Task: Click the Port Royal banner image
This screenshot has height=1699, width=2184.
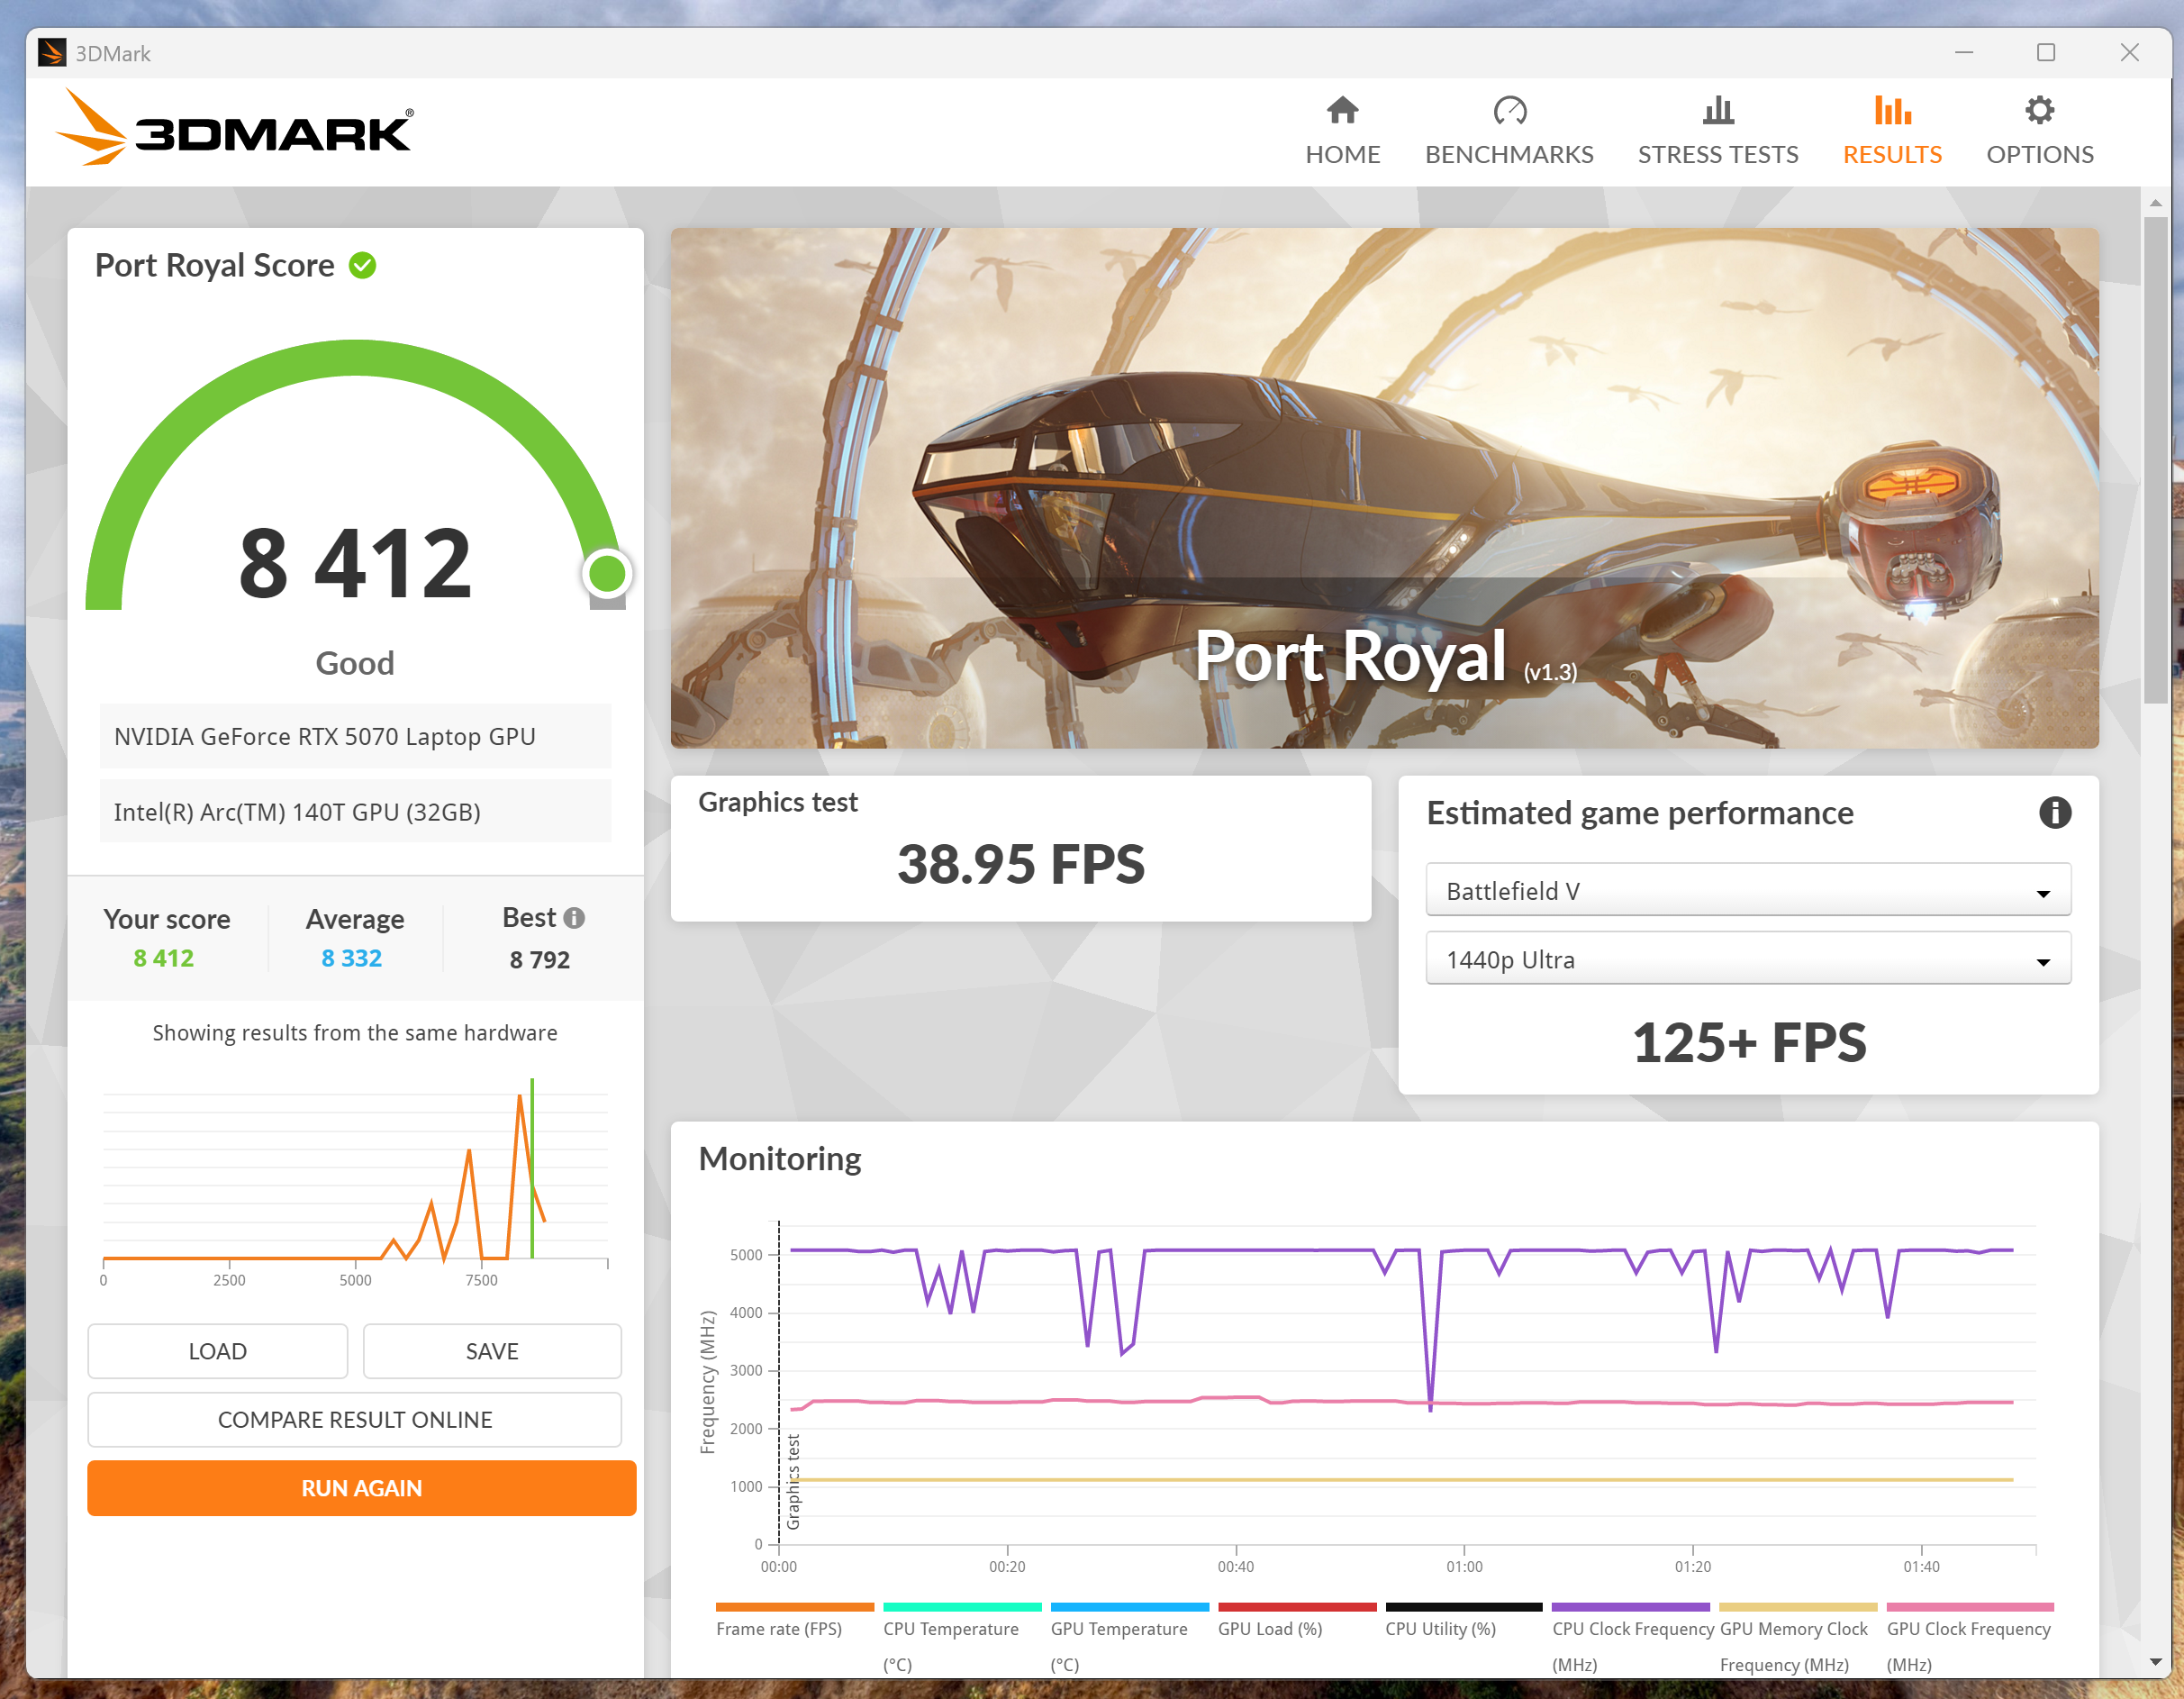Action: point(1383,487)
